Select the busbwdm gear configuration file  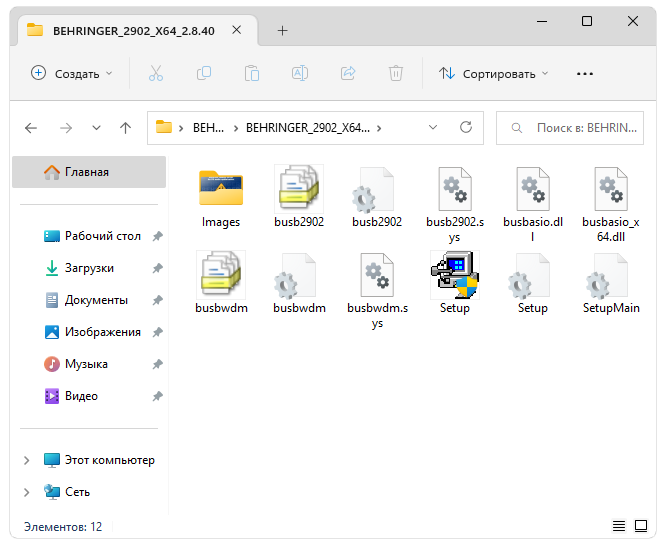coord(299,284)
